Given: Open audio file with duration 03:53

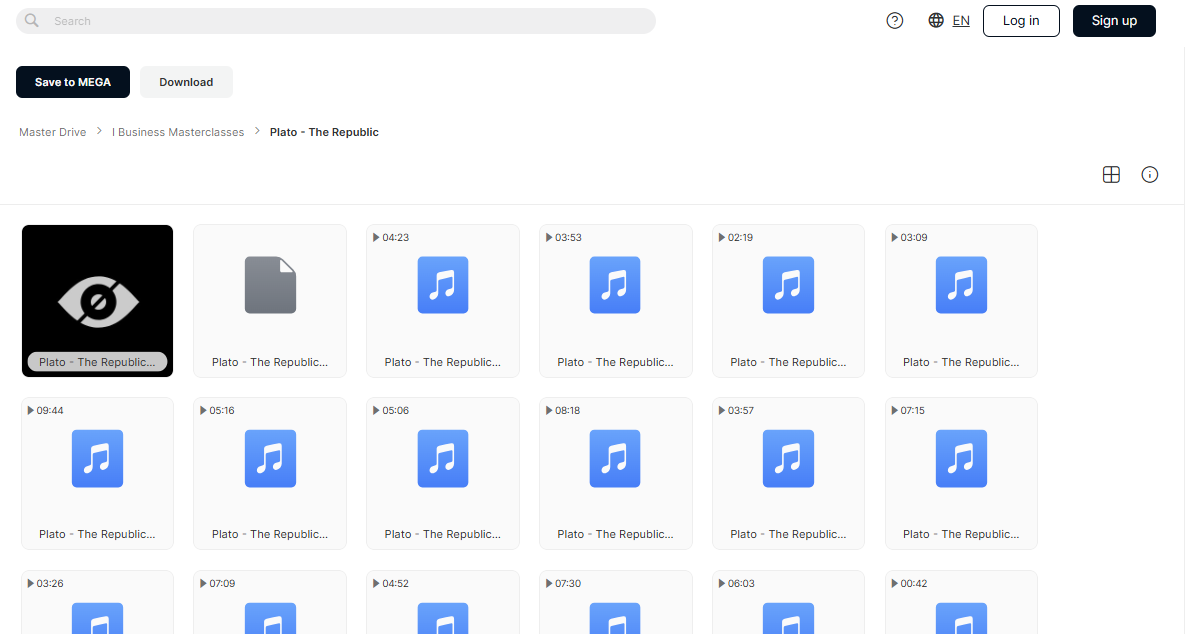Looking at the screenshot, I should pyautogui.click(x=615, y=301).
